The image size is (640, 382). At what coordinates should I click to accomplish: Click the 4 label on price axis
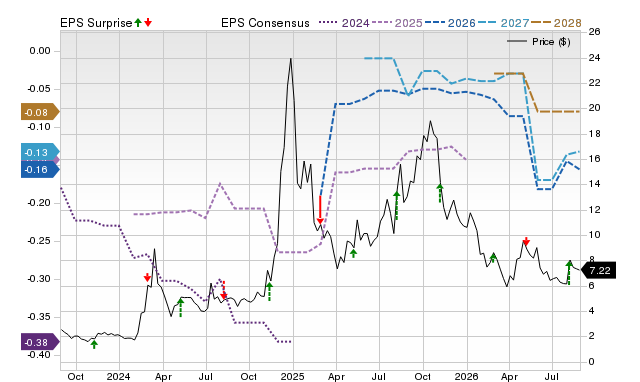[x=592, y=311]
